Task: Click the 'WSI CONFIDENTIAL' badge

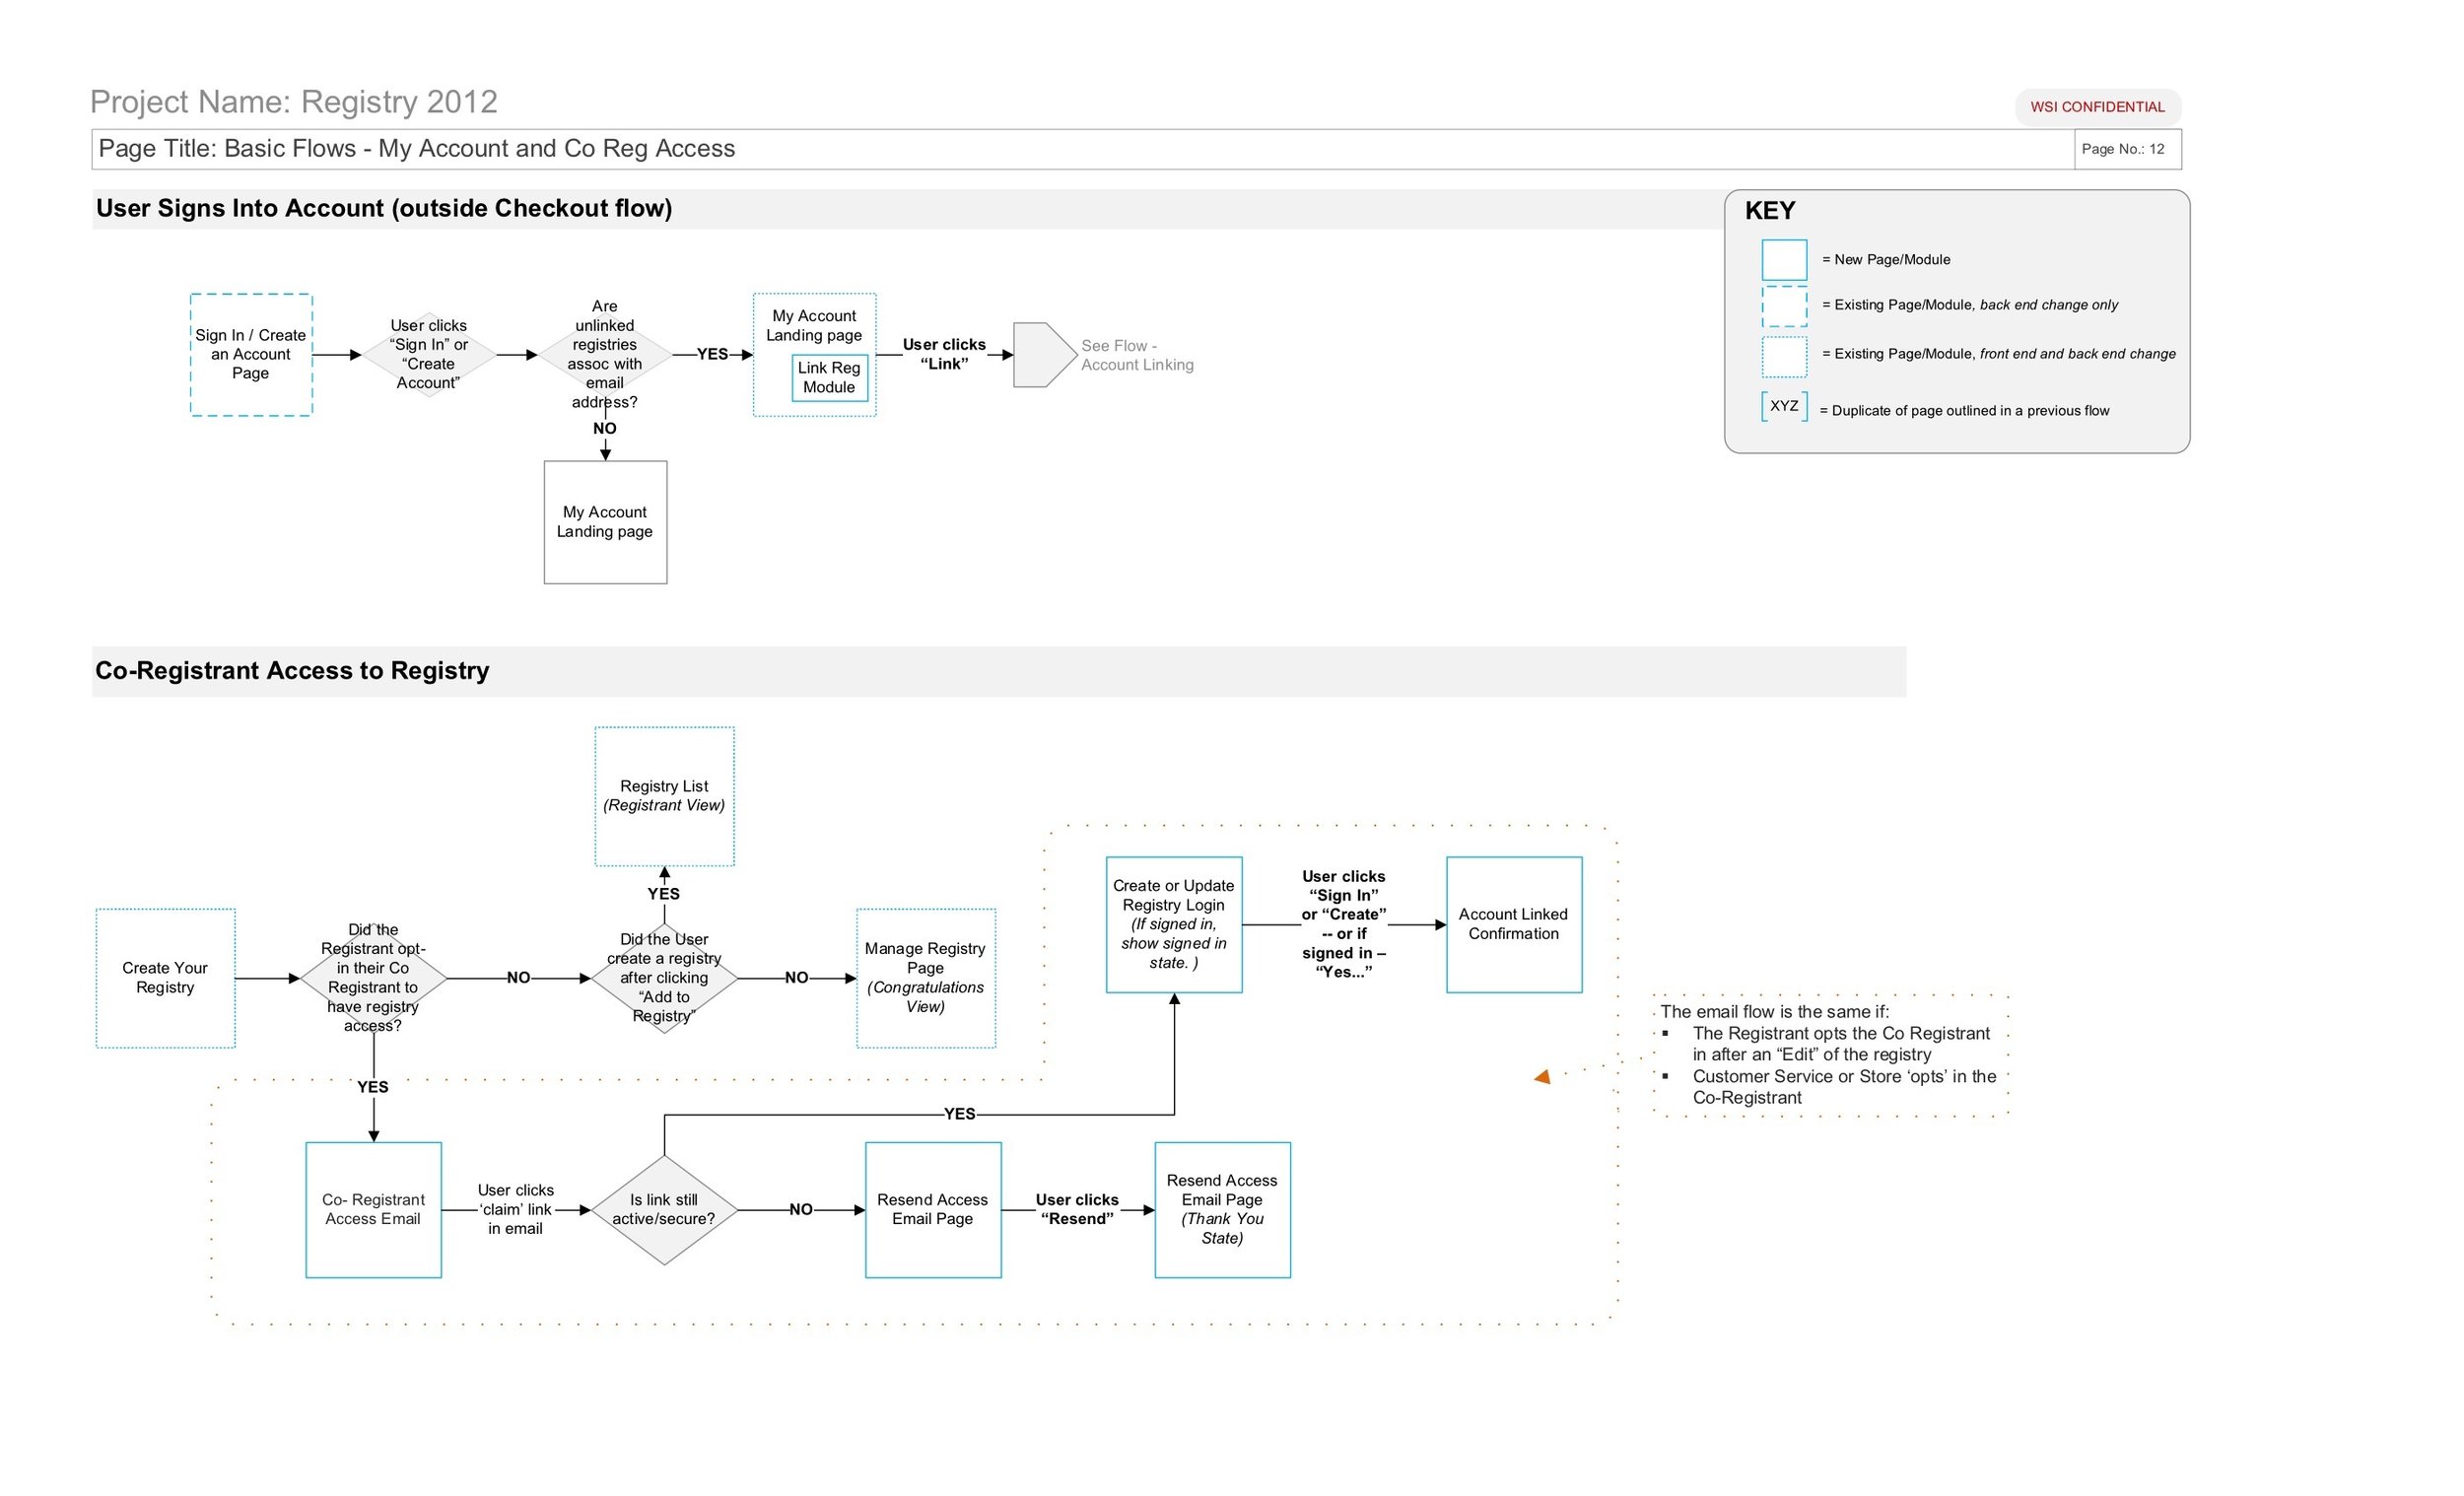Action: point(2097,107)
